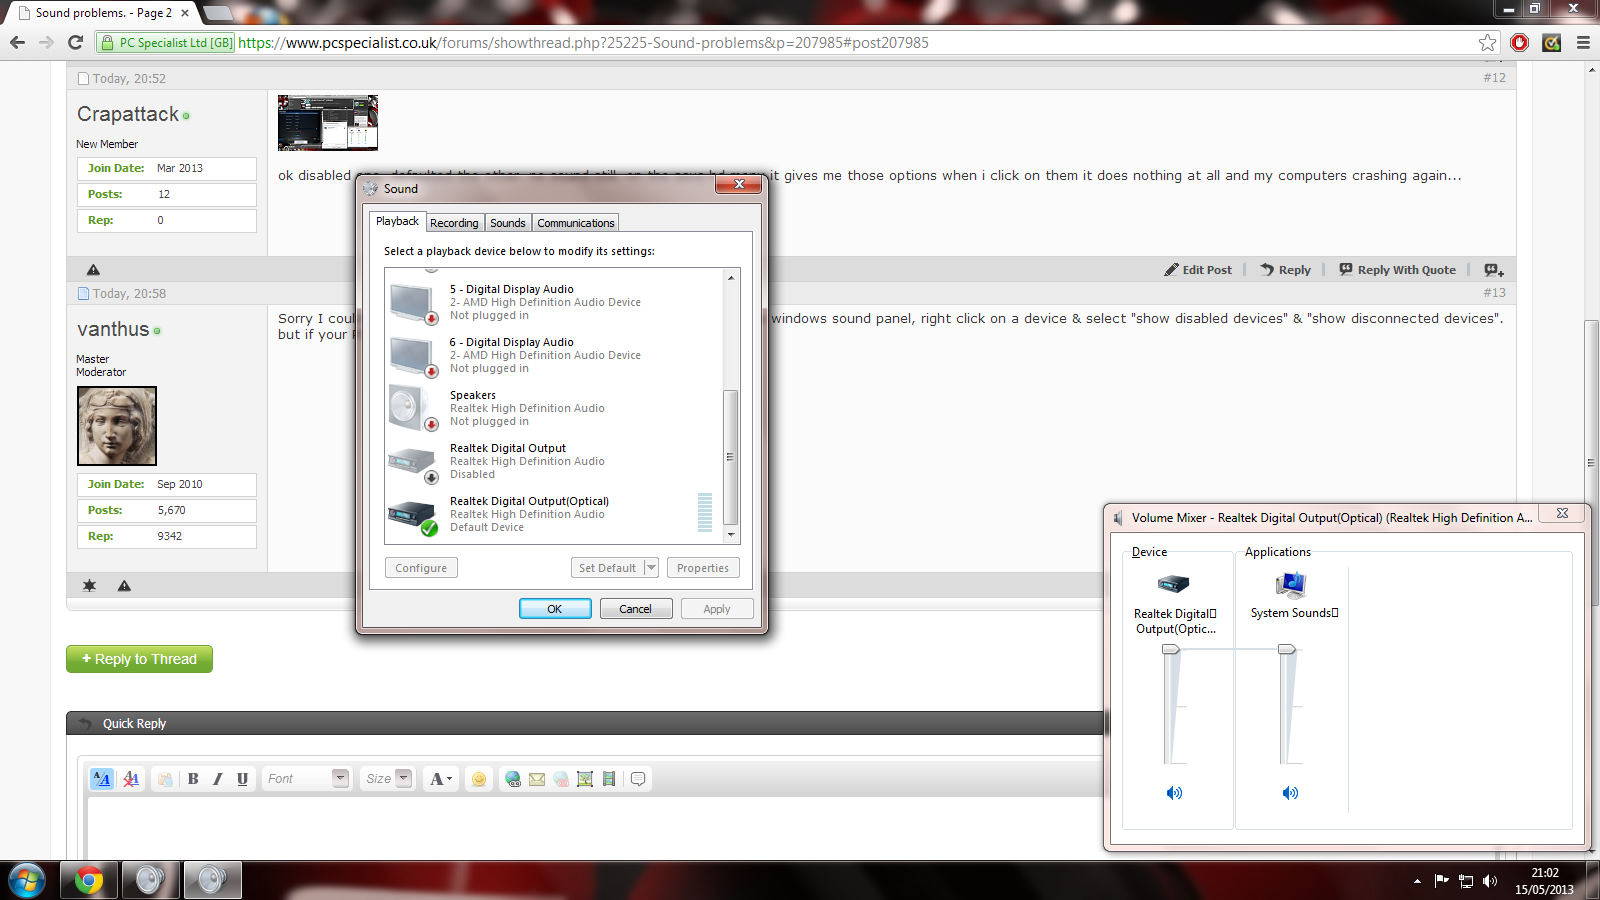Toggle the editor source mode icon
The image size is (1600, 900).
click(x=102, y=779)
